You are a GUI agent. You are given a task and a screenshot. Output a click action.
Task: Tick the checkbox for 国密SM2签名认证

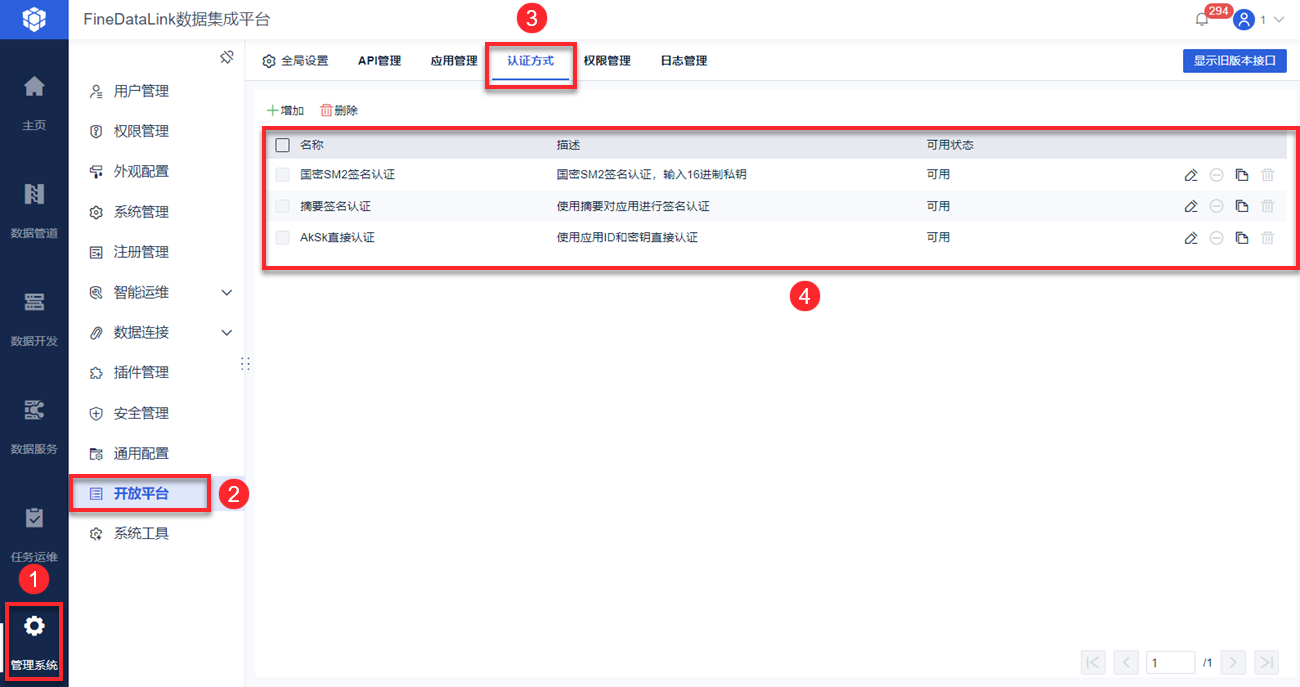(282, 175)
